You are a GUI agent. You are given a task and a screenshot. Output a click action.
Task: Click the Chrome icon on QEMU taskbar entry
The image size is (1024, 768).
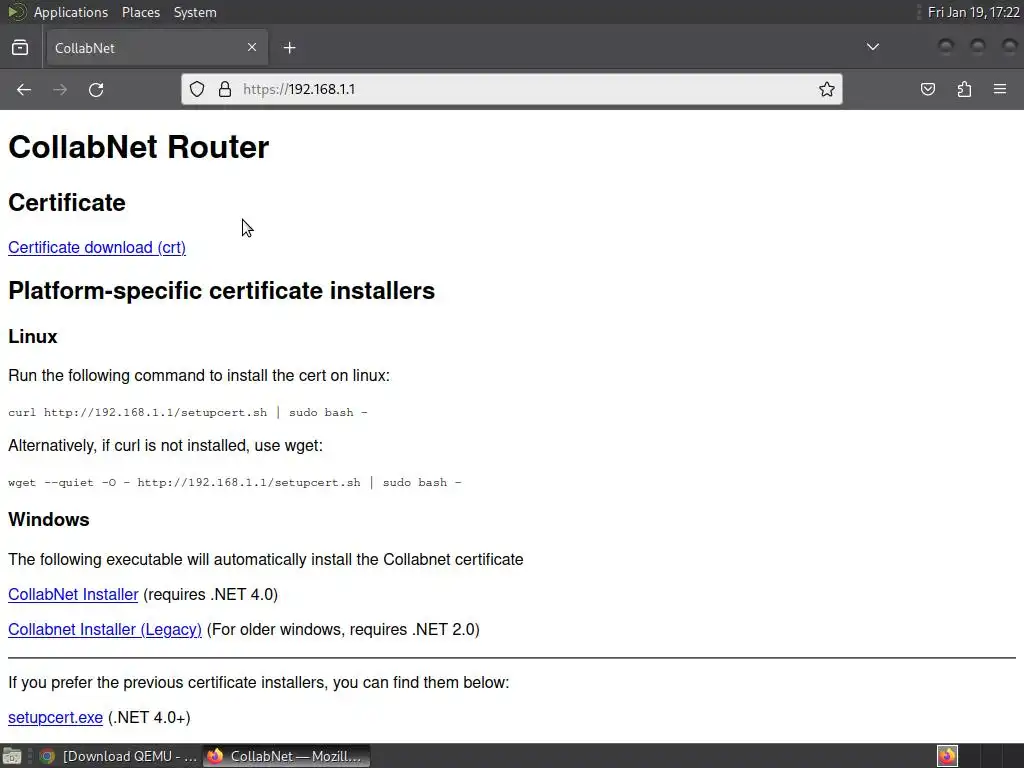[47, 756]
